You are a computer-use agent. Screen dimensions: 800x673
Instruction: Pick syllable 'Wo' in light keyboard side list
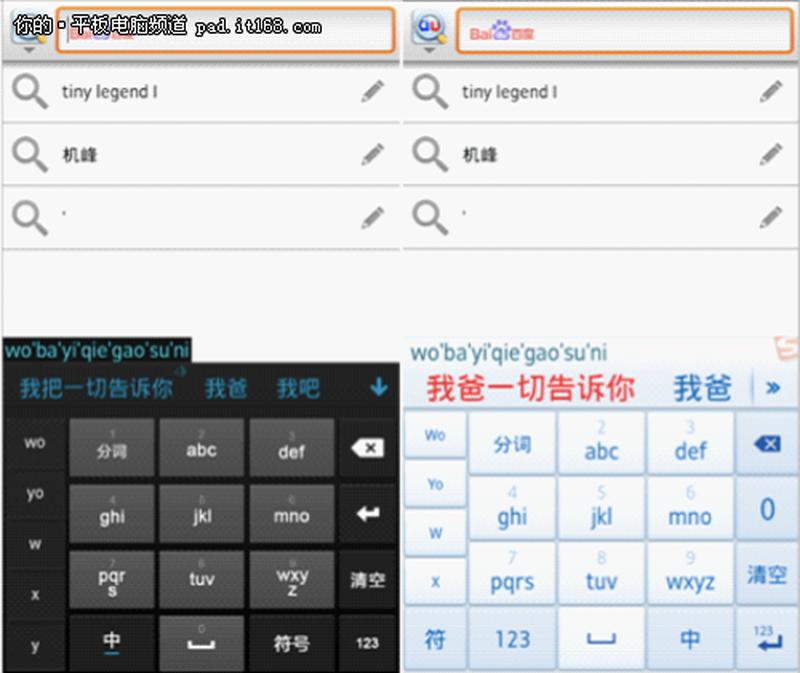(x=435, y=435)
